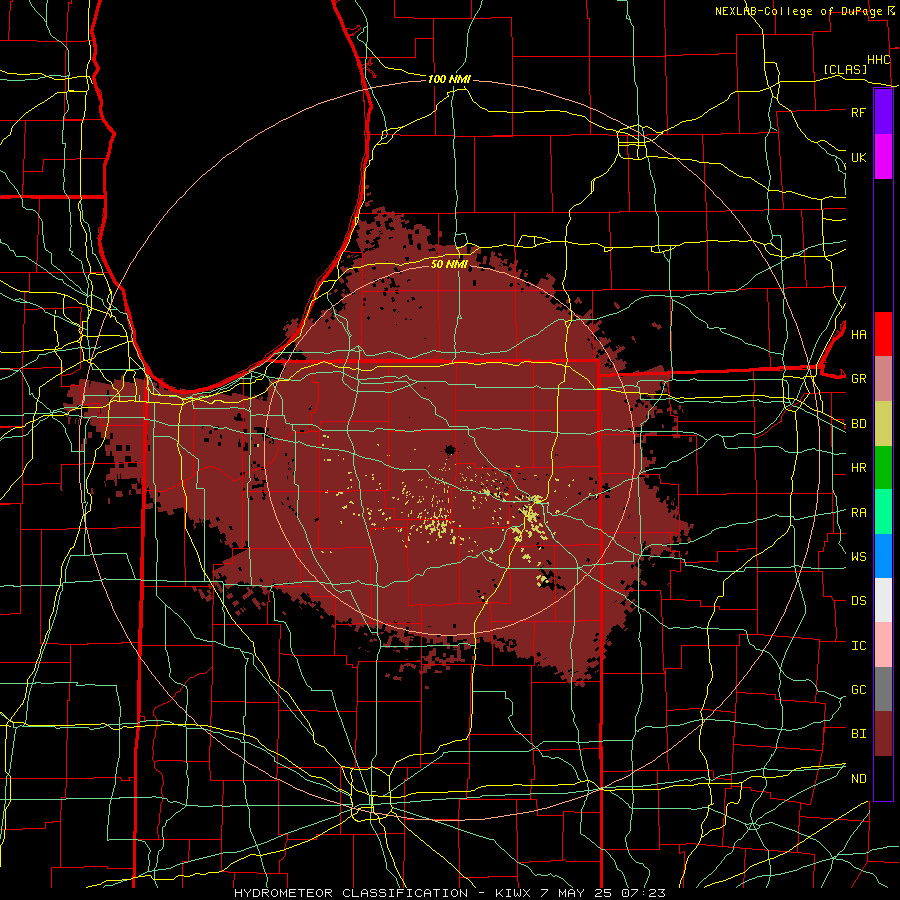
Task: Click the [CLAS] units label
Action: [845, 69]
